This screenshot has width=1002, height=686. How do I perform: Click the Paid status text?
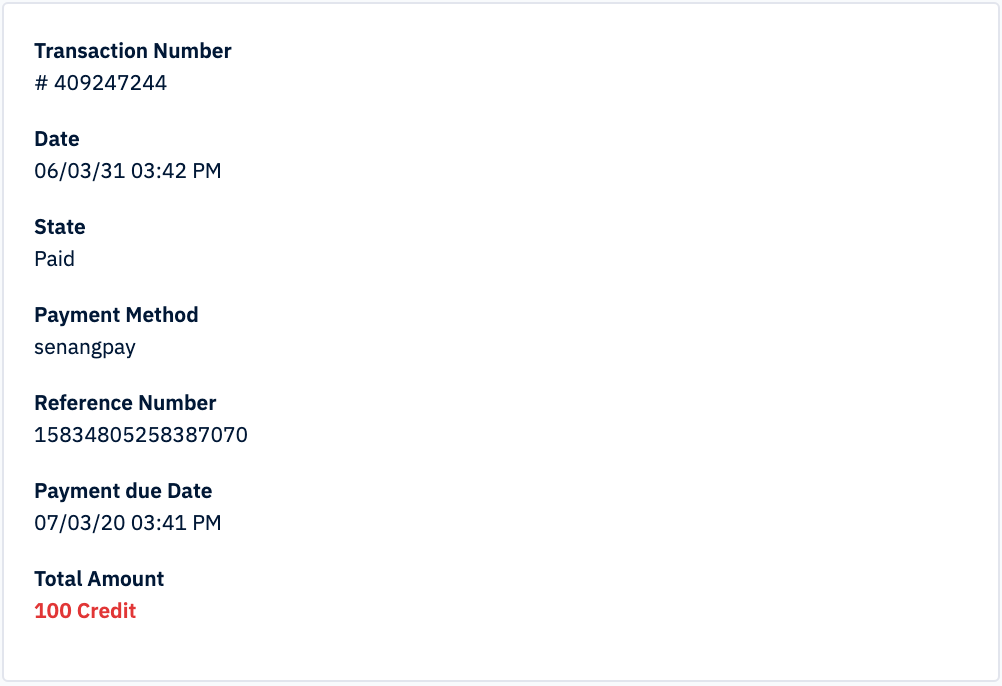pyautogui.click(x=54, y=259)
